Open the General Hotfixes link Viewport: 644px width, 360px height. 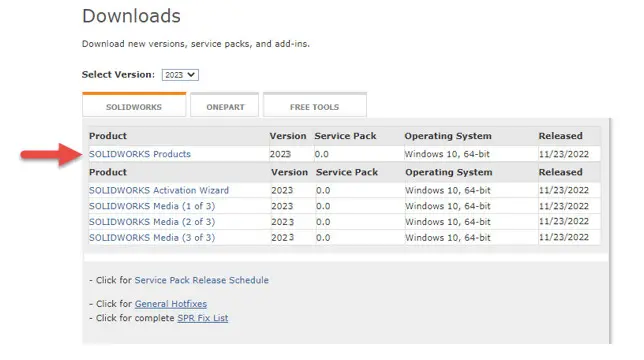171,304
